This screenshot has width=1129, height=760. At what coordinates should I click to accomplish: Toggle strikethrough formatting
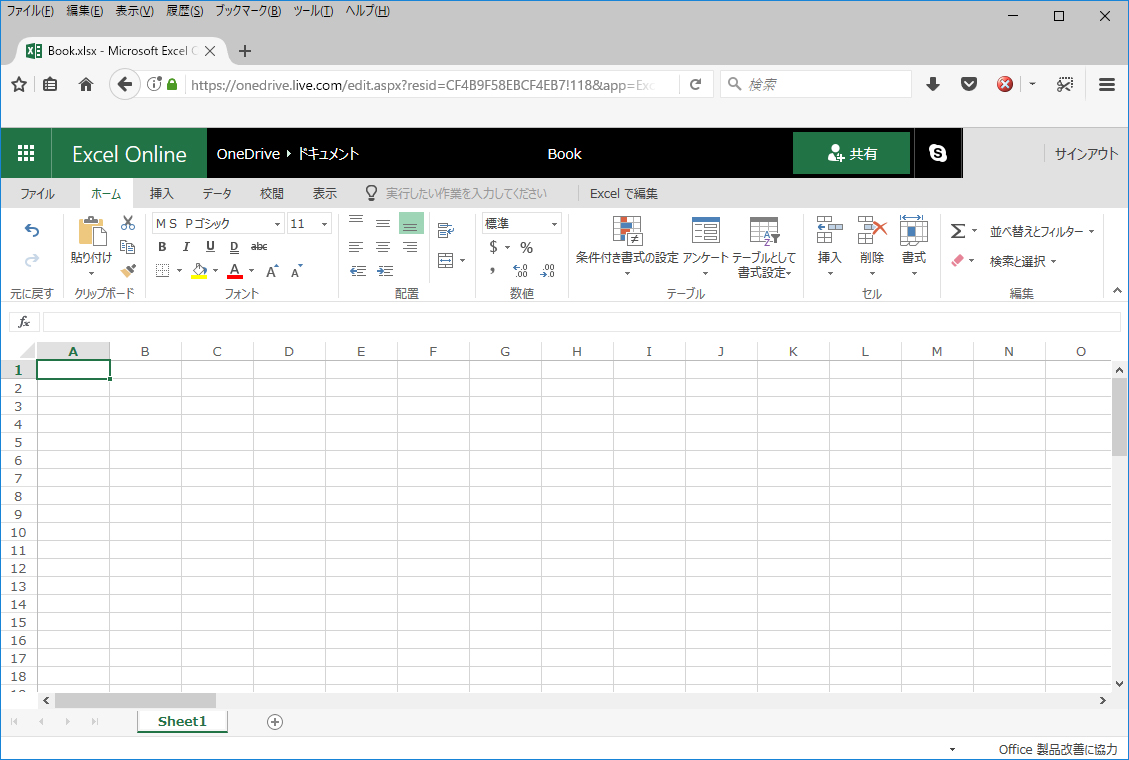click(x=259, y=247)
